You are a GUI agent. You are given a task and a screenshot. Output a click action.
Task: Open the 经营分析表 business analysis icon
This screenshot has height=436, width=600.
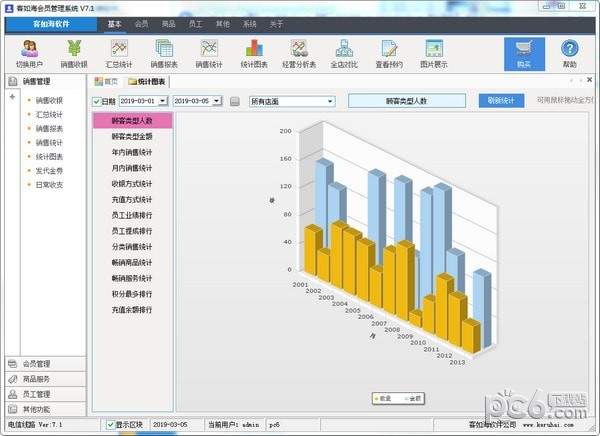point(298,52)
